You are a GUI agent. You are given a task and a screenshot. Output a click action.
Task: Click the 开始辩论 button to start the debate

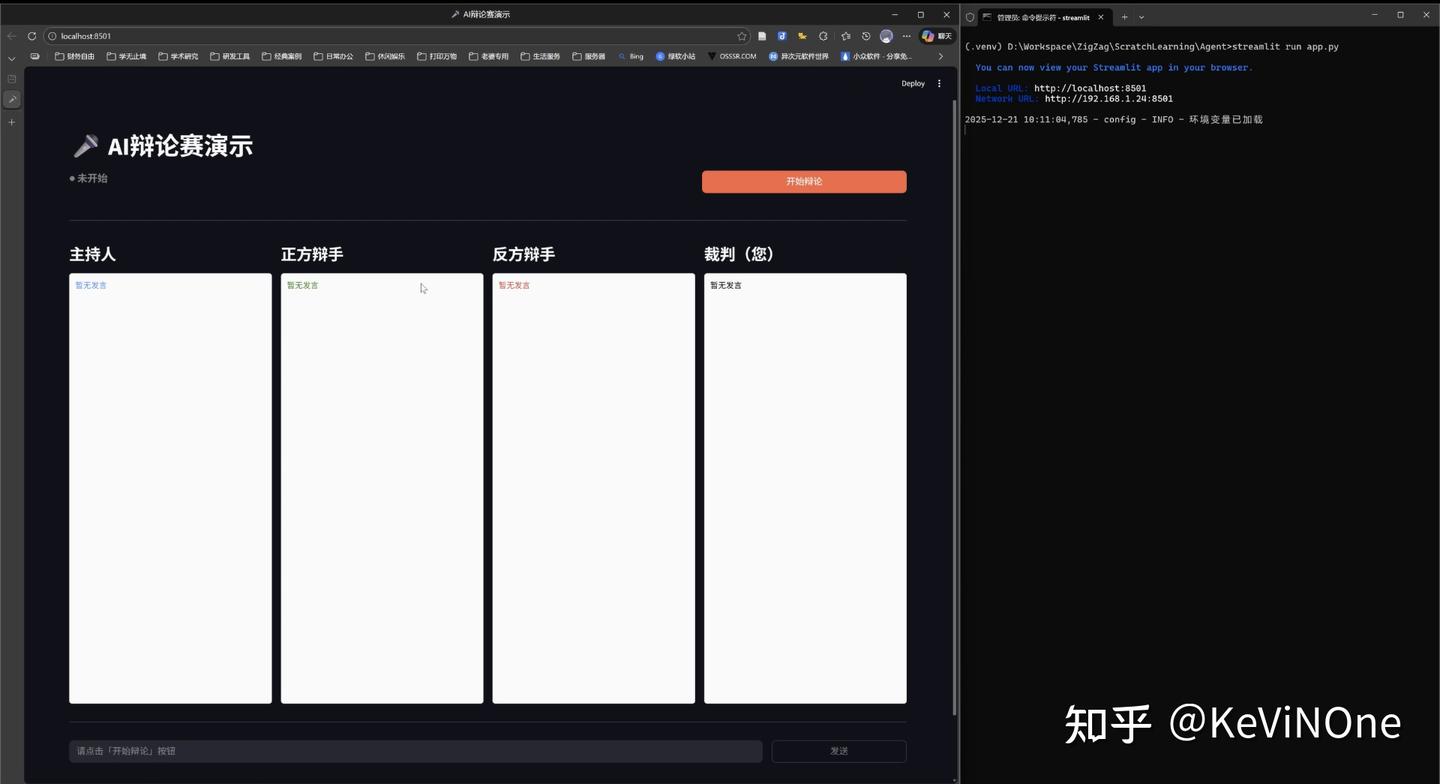coord(804,181)
